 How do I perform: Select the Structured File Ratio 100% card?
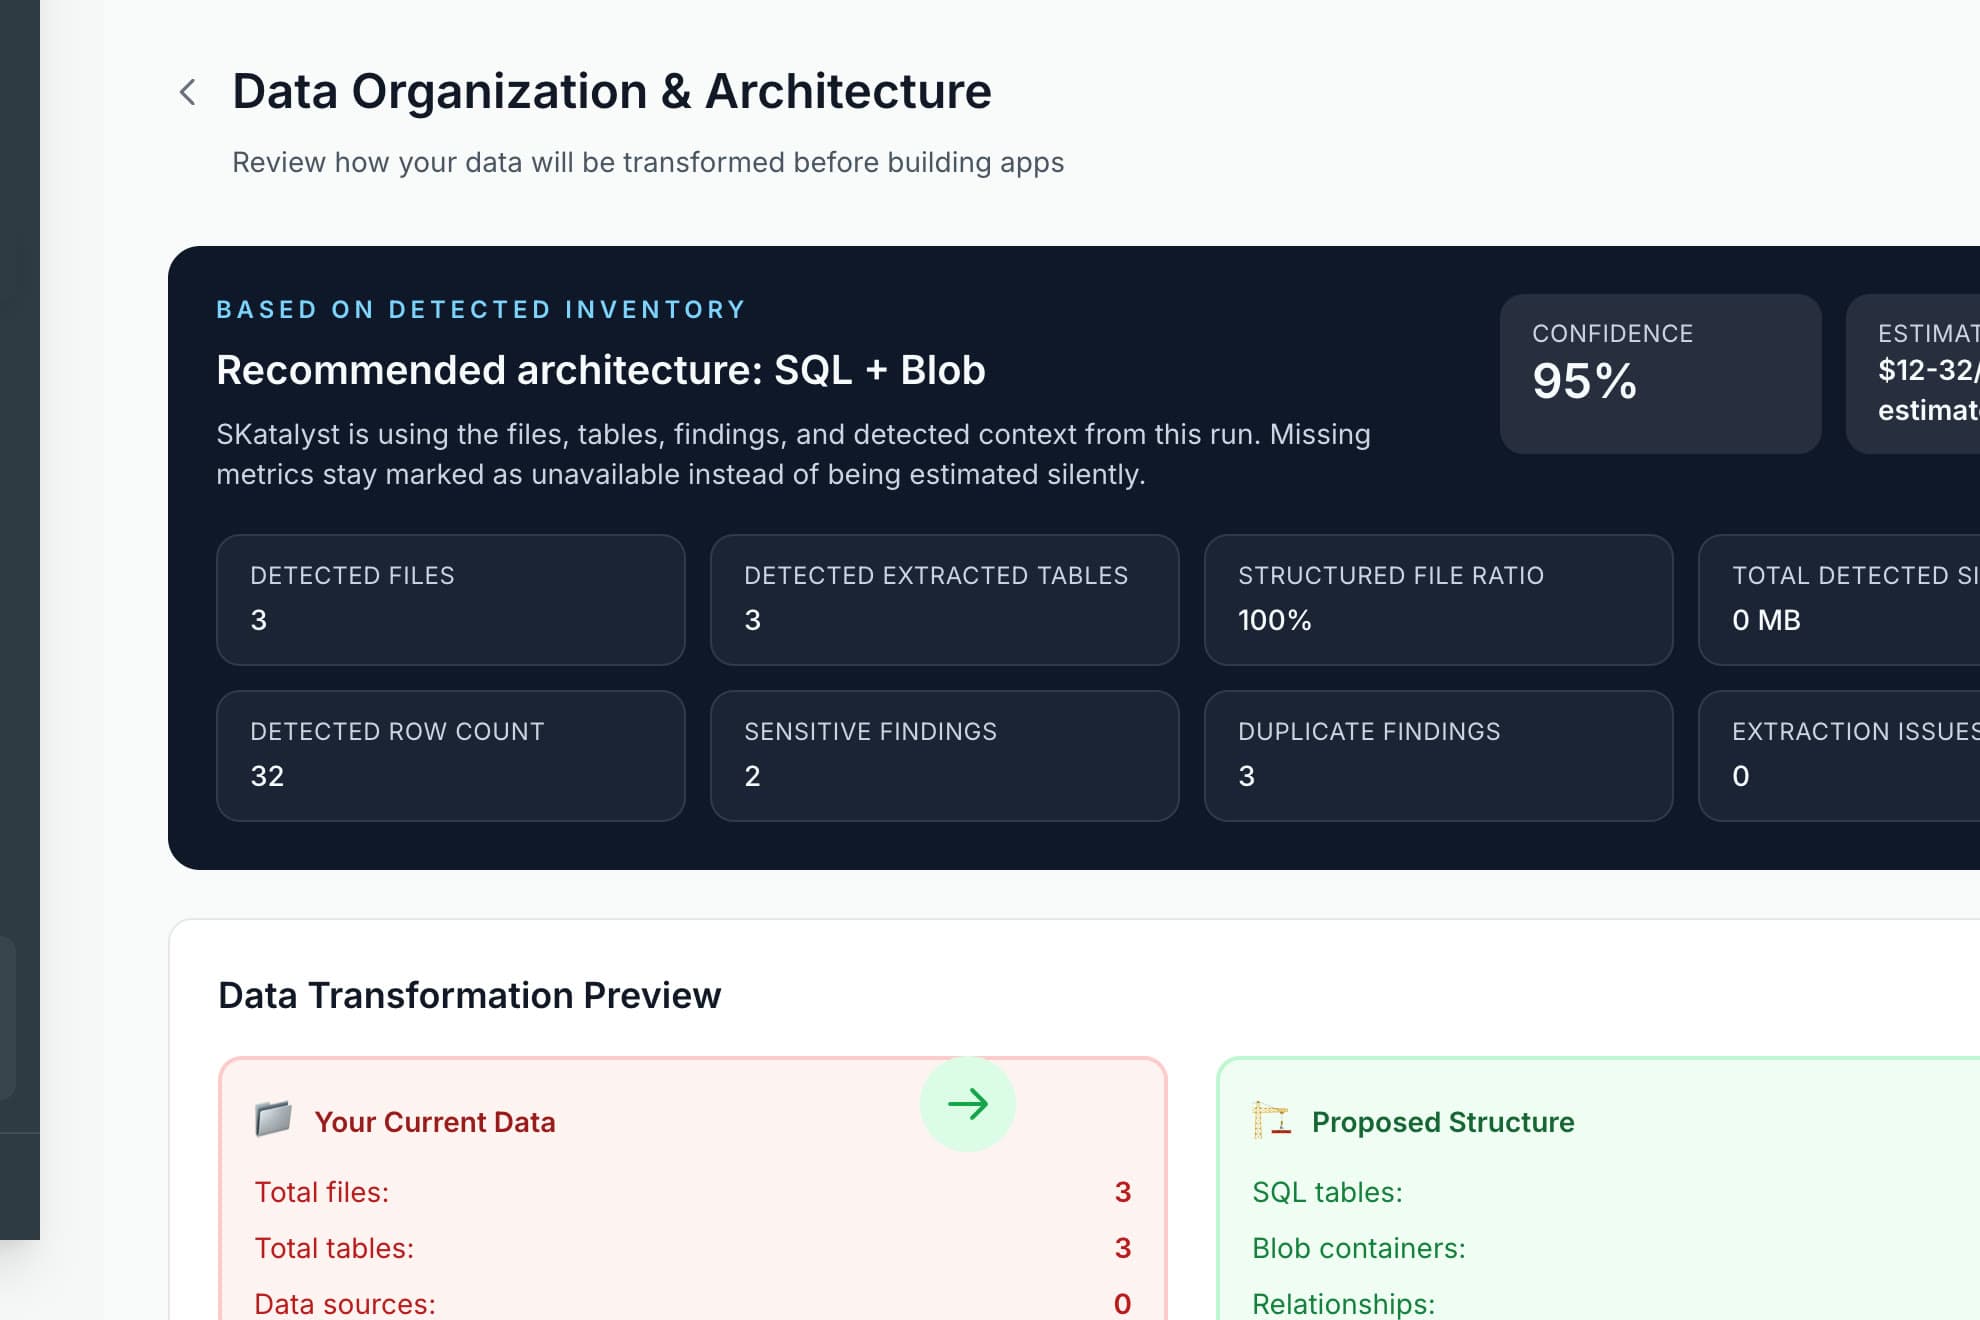coord(1439,600)
